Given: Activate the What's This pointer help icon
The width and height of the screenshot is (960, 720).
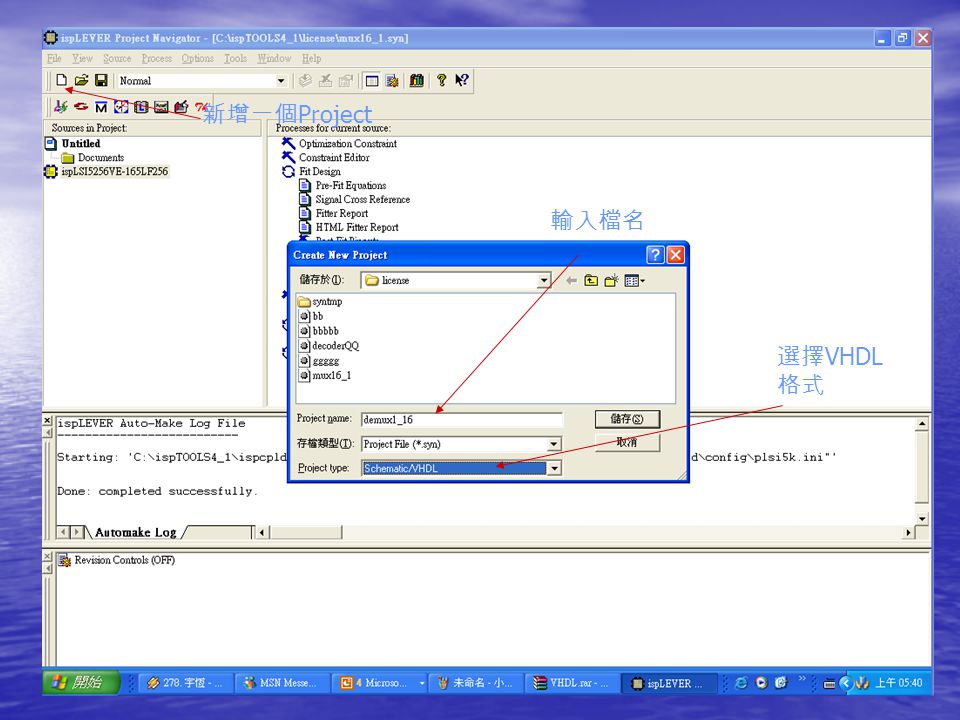Looking at the screenshot, I should [462, 80].
